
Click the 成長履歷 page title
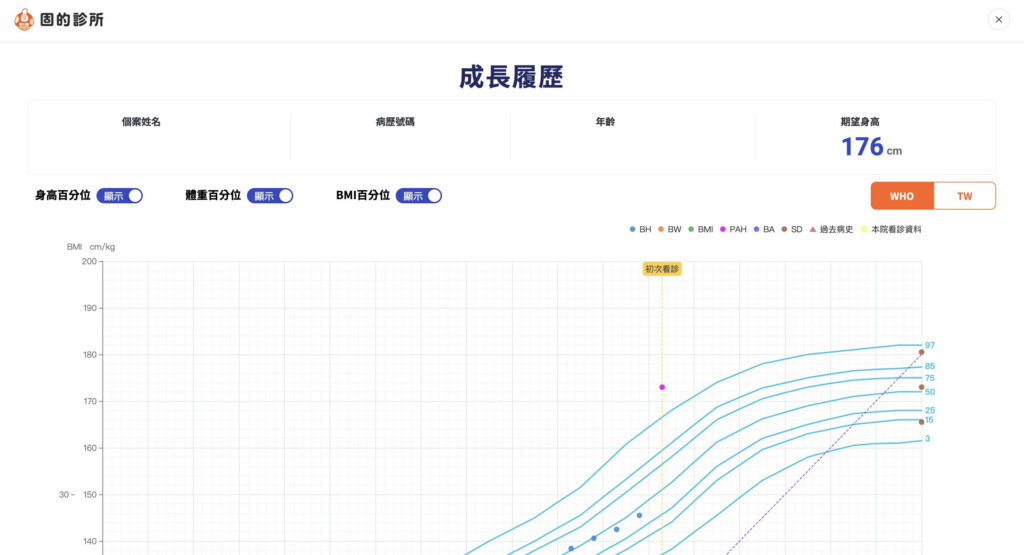[x=511, y=77]
